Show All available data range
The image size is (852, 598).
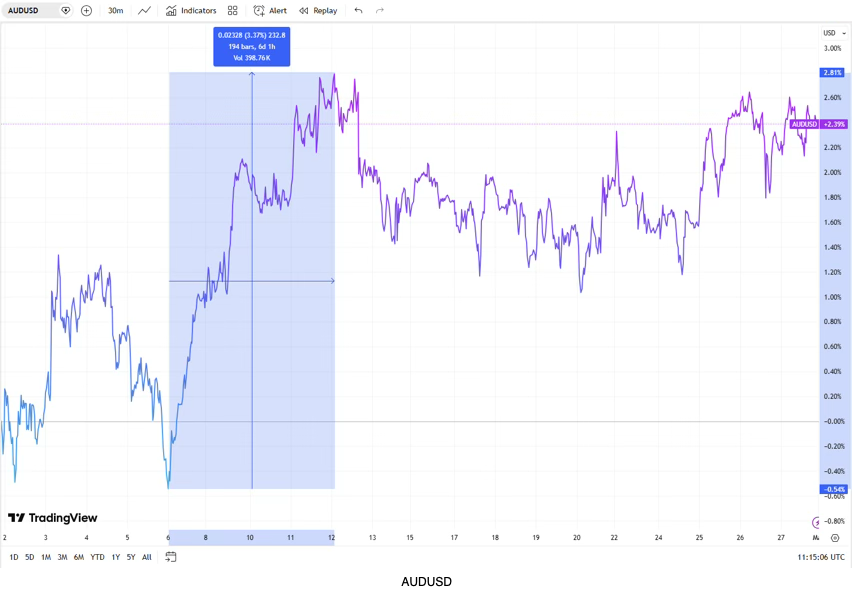pos(147,557)
